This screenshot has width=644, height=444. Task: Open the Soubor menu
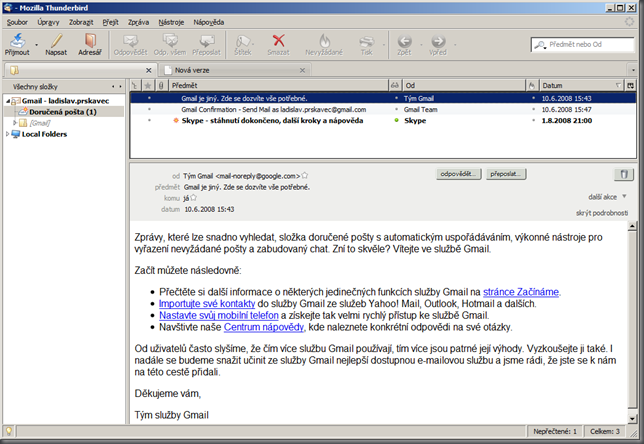(17, 22)
